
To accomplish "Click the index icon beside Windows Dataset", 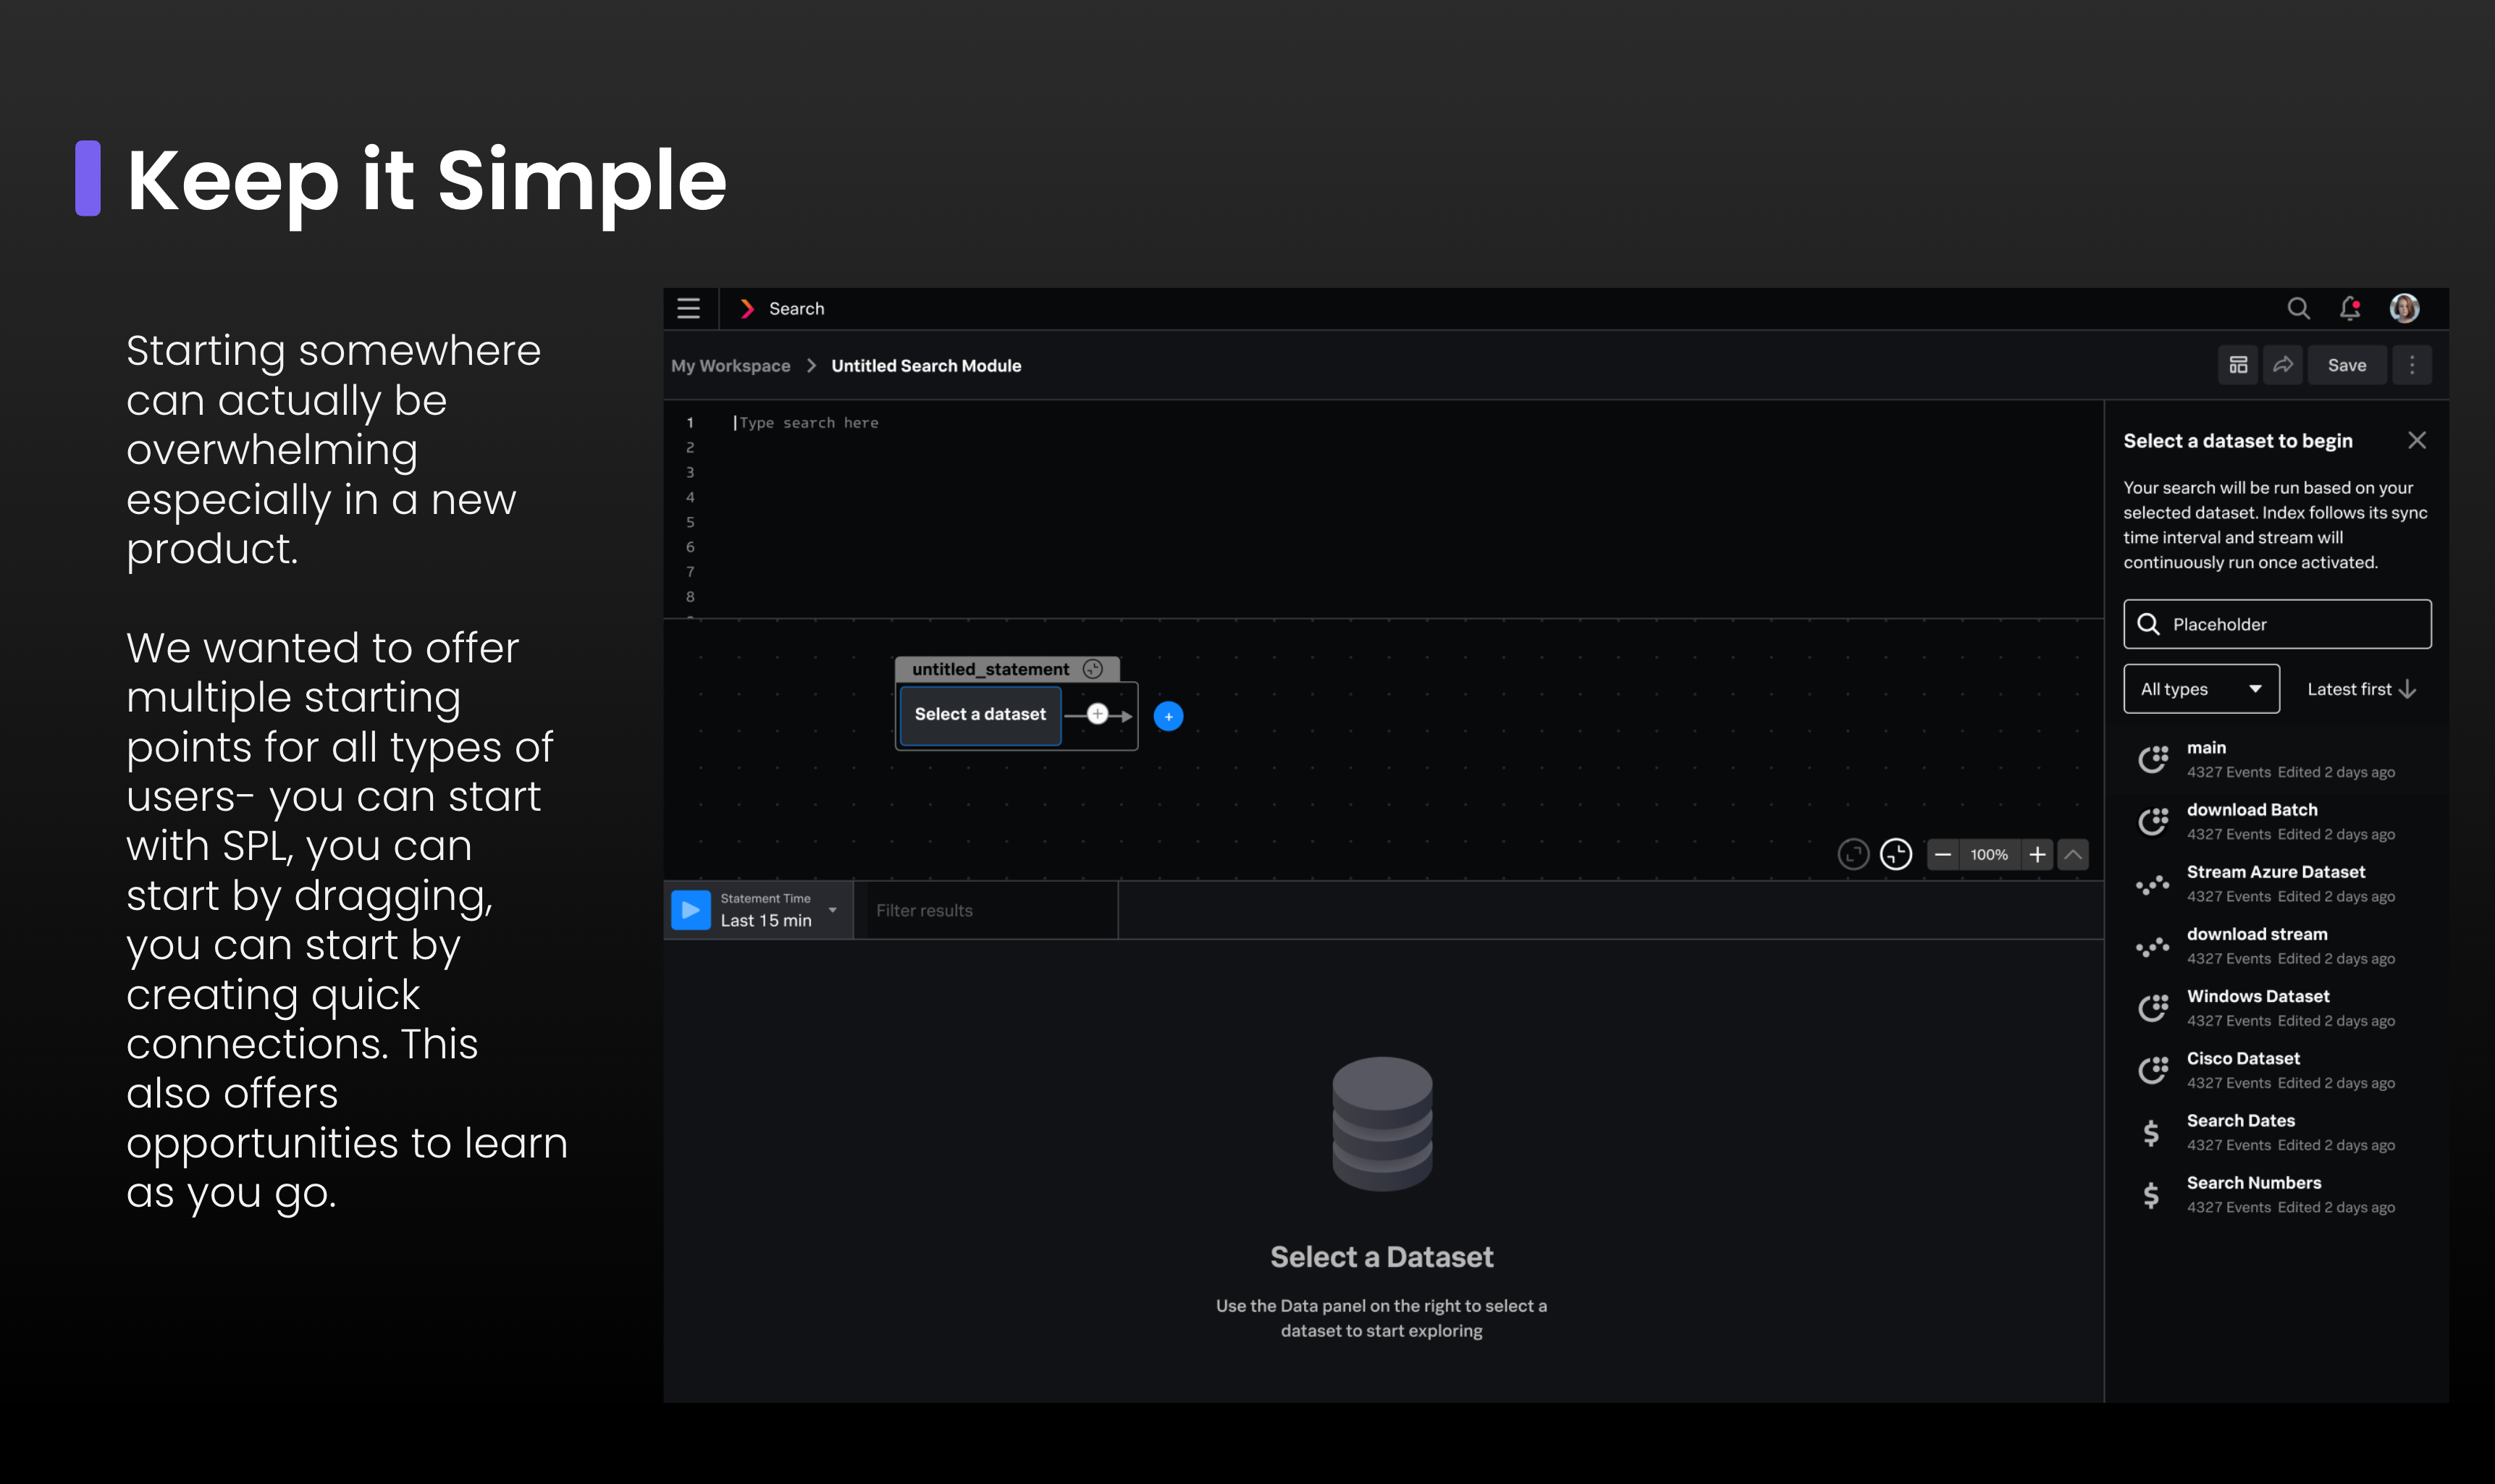I will pos(2152,1008).
